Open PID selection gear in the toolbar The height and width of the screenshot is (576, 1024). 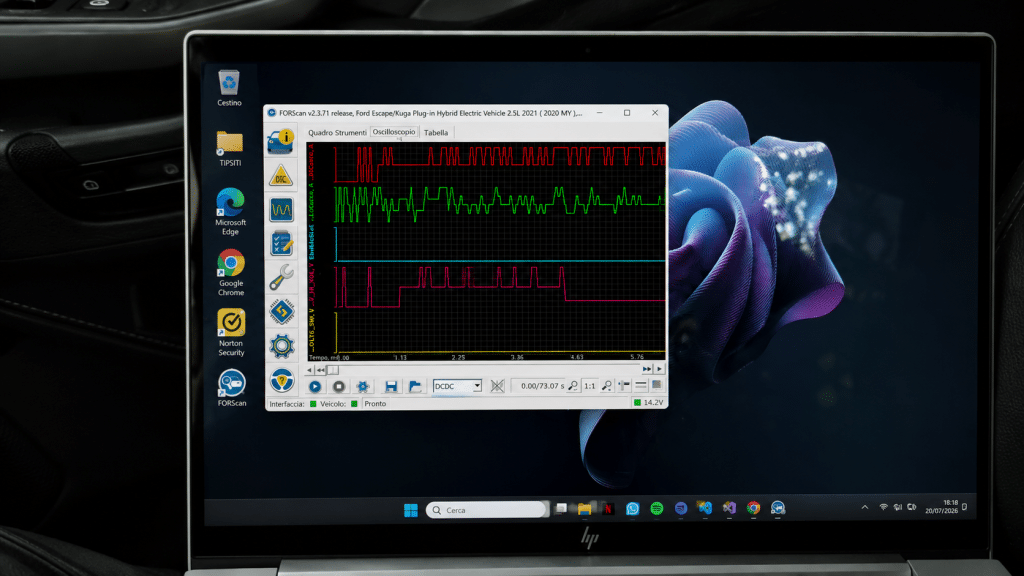coord(363,387)
